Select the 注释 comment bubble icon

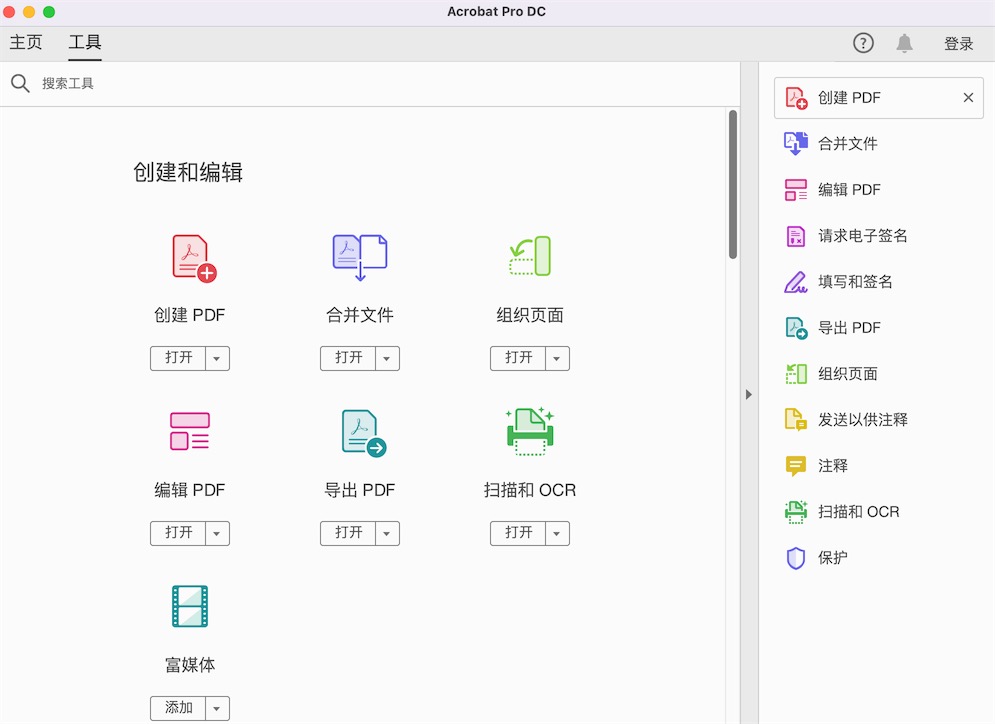click(x=796, y=466)
